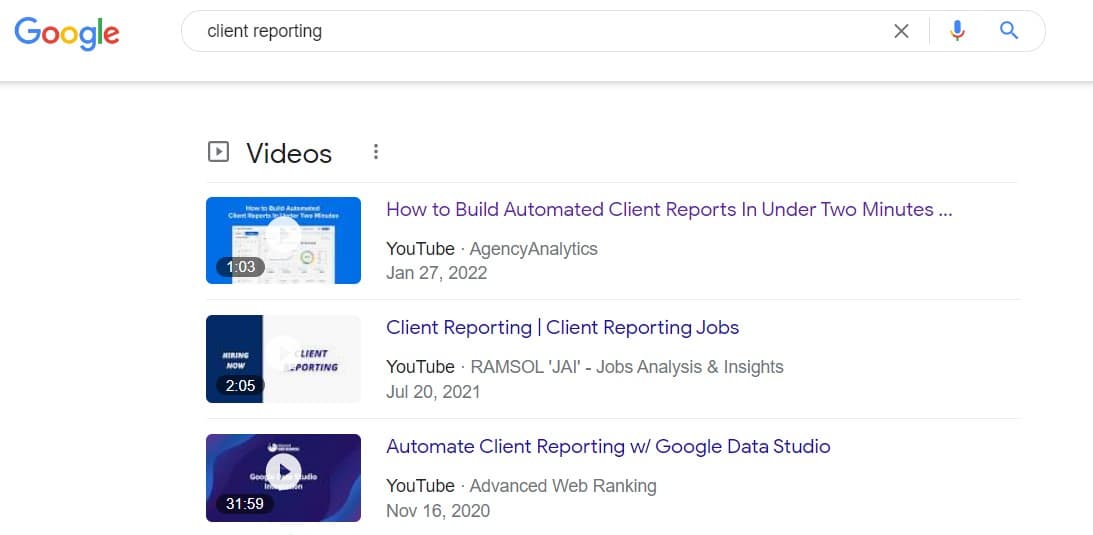Click the 'Jan 27, 2022' date
Image resolution: width=1093 pixels, height=535 pixels.
(x=436, y=273)
